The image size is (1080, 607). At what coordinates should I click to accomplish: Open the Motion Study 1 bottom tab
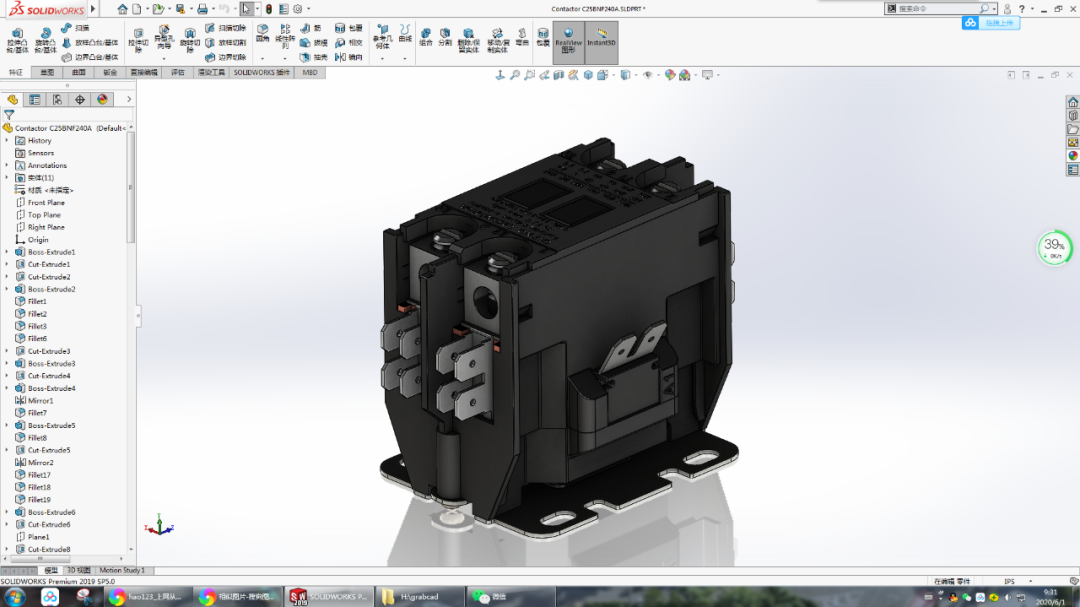pyautogui.click(x=122, y=570)
